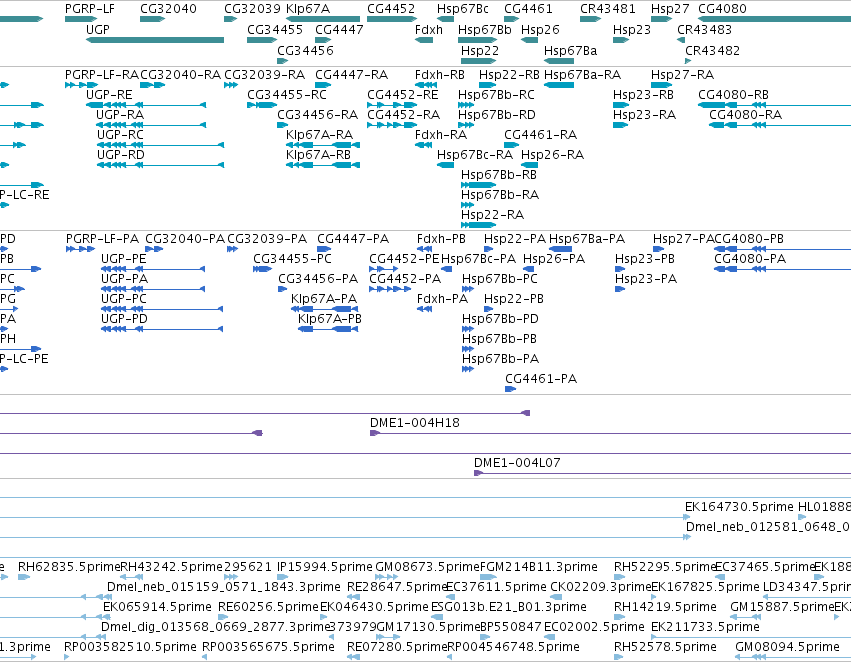Click the UGP-PE protein label
This screenshot has height=662, width=851.
pos(124,259)
